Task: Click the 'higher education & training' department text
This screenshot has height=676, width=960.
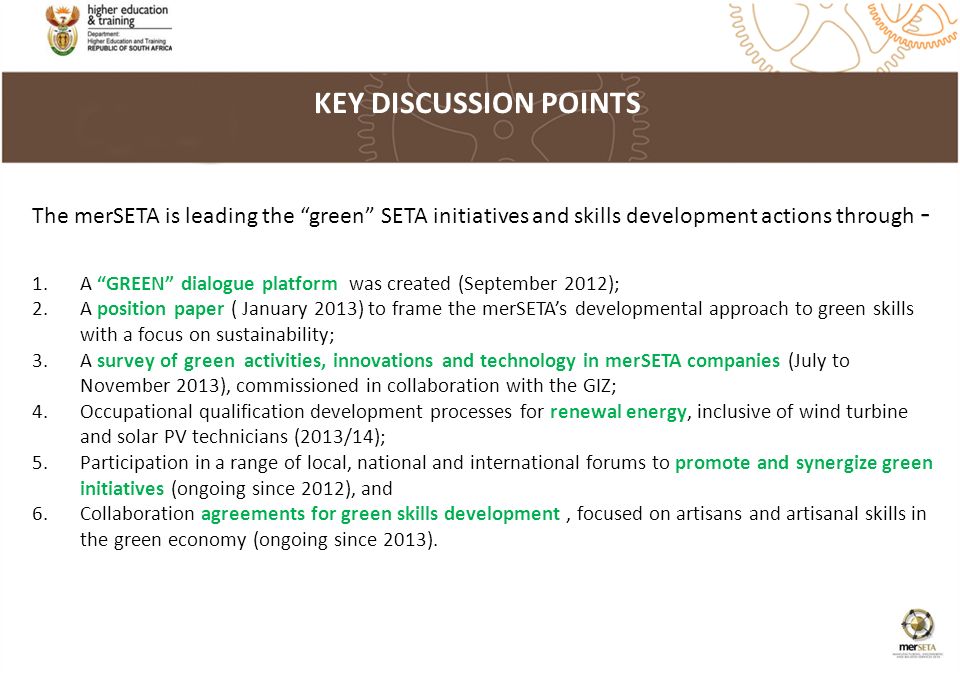Action: [128, 15]
